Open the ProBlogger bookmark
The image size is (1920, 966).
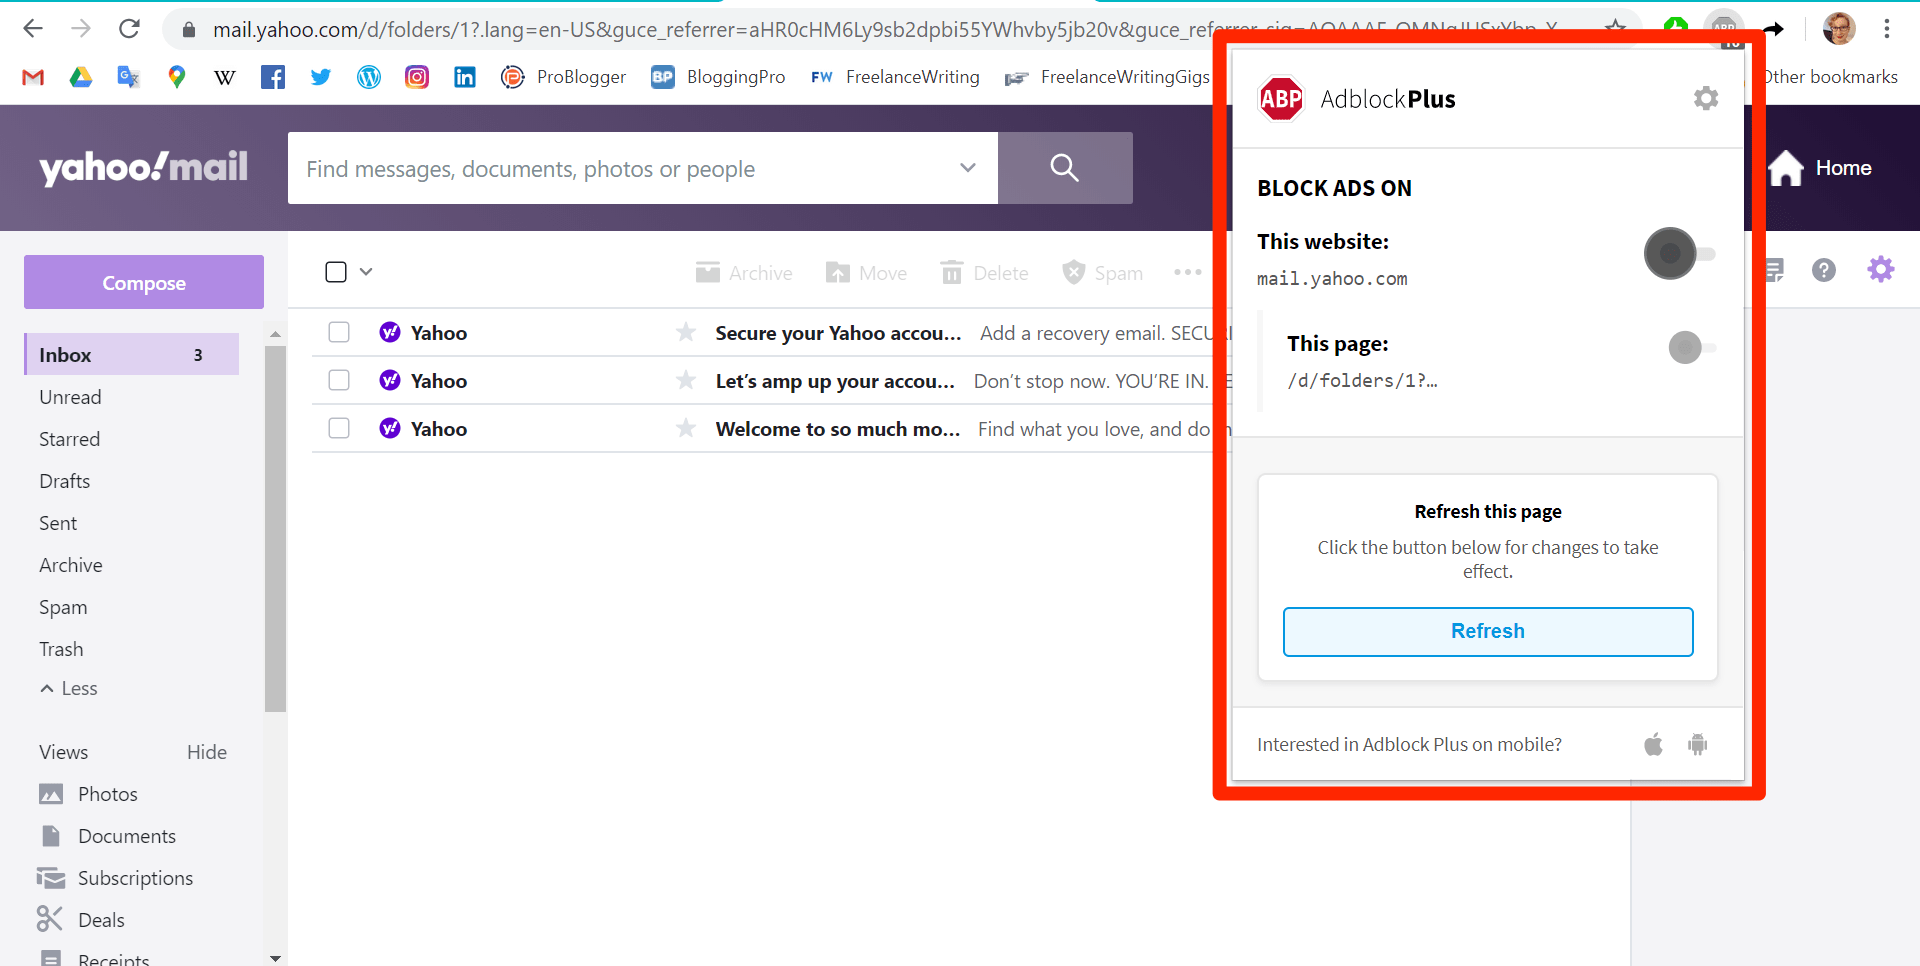[x=564, y=77]
